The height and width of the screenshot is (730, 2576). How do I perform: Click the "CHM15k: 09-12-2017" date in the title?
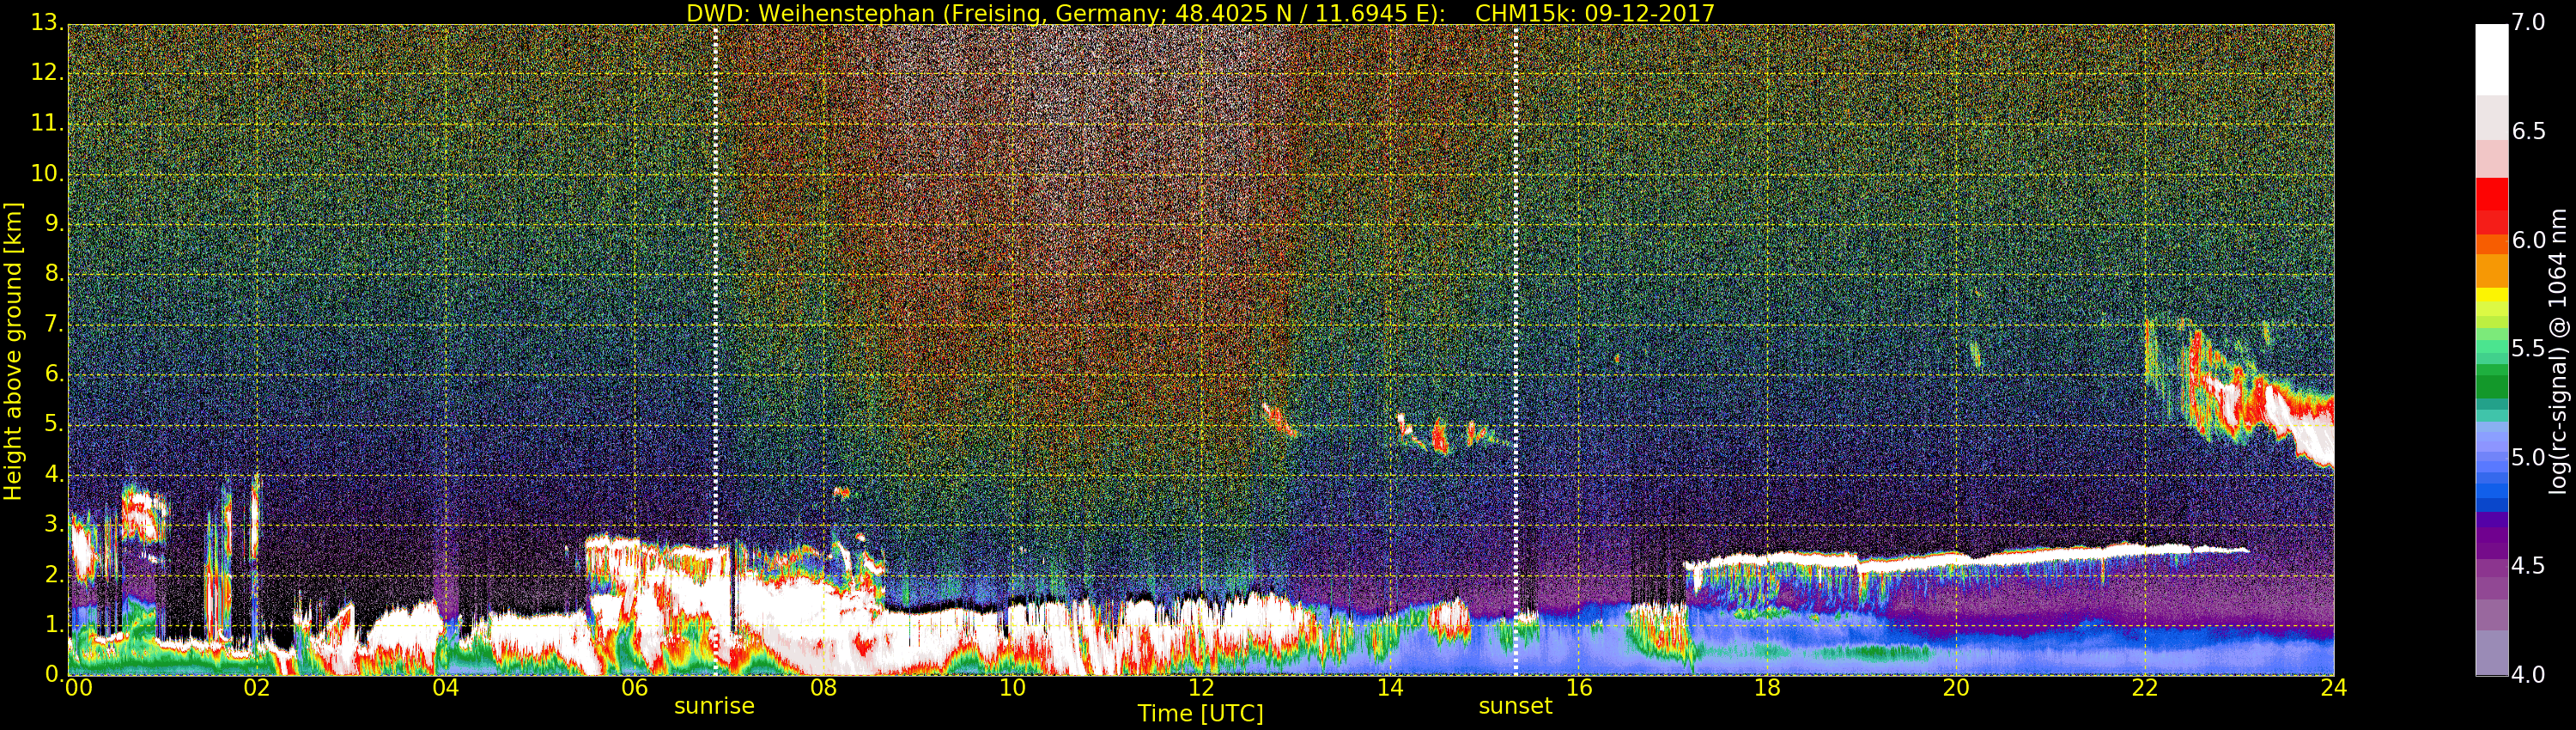tap(1595, 13)
